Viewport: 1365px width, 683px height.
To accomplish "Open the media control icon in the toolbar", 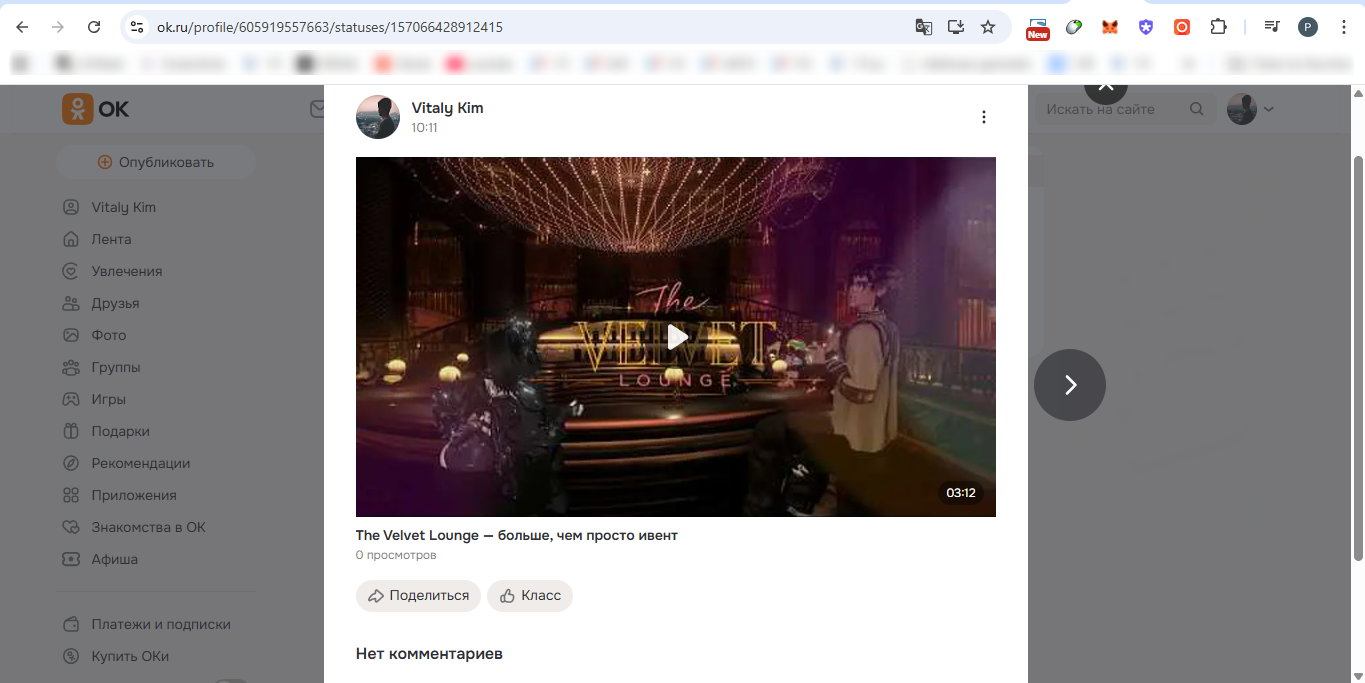I will [x=1272, y=27].
